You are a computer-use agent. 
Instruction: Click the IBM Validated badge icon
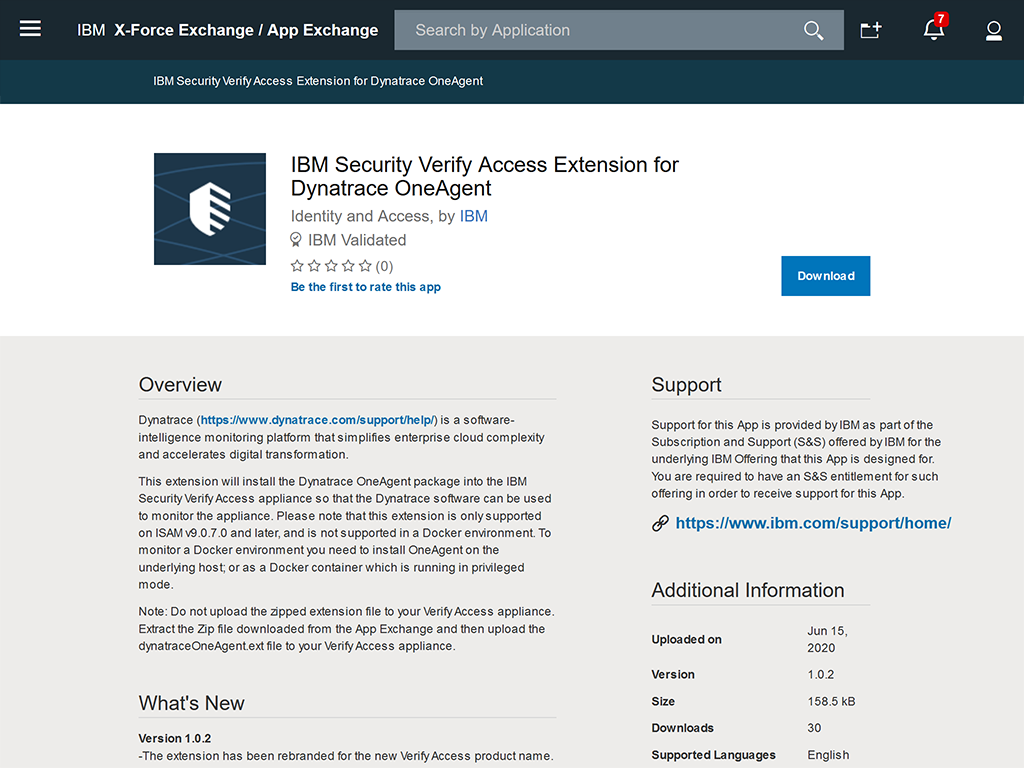click(x=296, y=240)
